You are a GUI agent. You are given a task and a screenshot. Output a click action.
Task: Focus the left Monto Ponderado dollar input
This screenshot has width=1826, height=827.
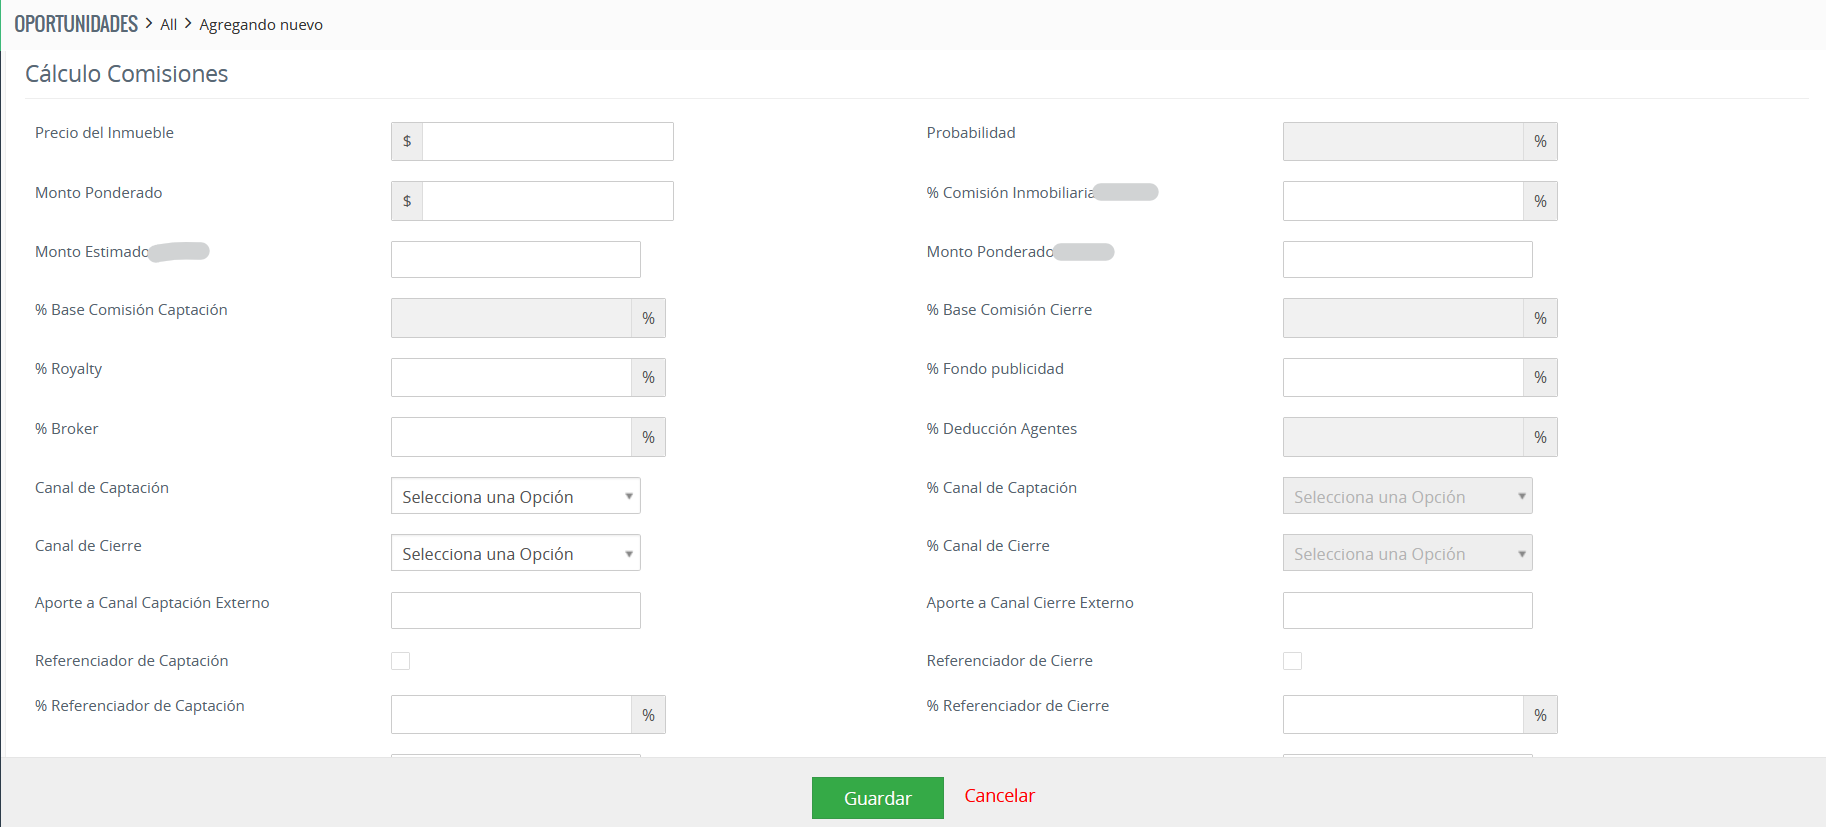pos(548,201)
